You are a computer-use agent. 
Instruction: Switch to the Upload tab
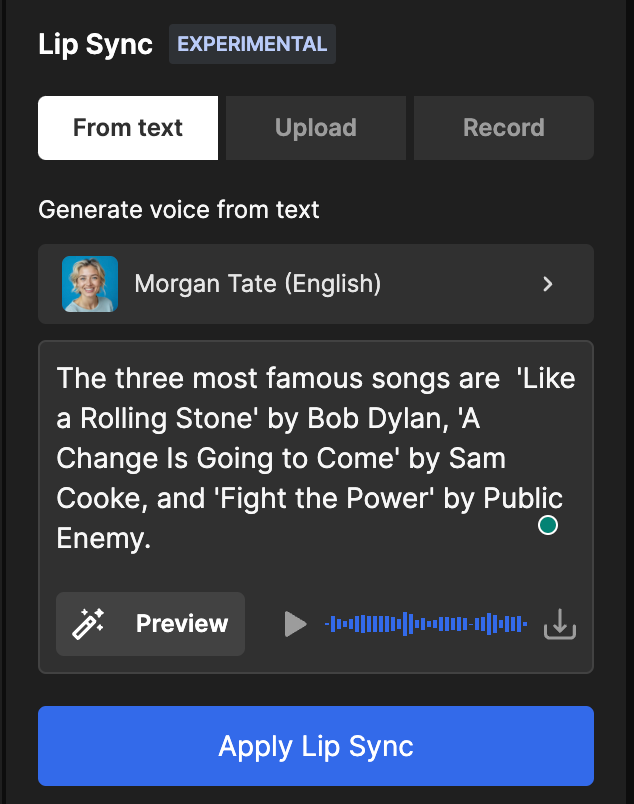coord(316,128)
